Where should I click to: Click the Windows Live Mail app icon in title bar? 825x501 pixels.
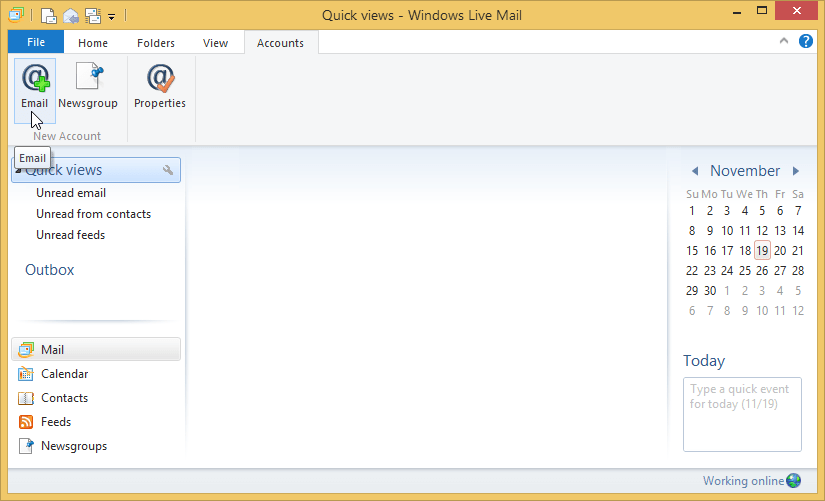click(16, 15)
